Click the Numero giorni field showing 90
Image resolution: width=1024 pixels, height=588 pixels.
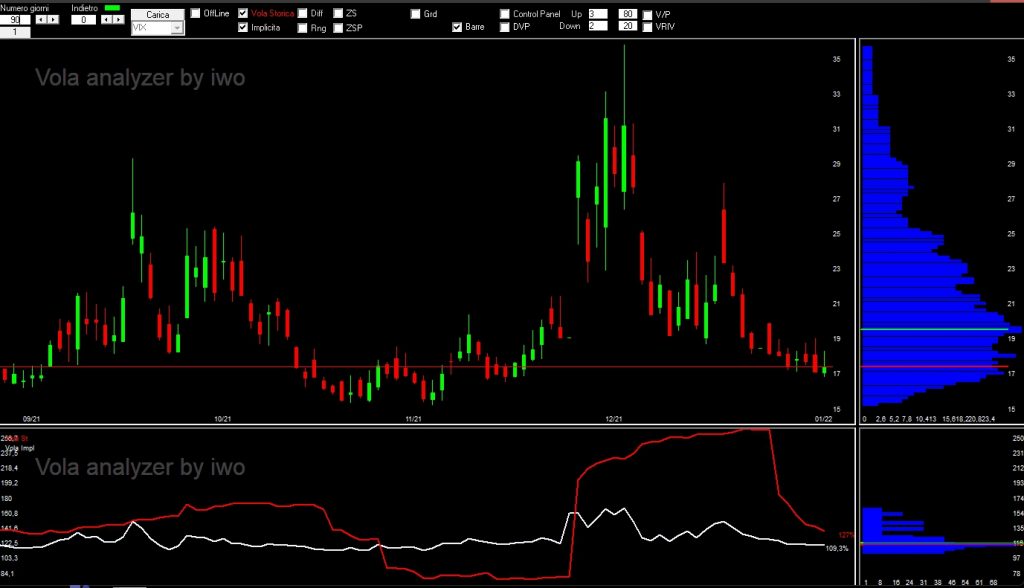coord(15,20)
